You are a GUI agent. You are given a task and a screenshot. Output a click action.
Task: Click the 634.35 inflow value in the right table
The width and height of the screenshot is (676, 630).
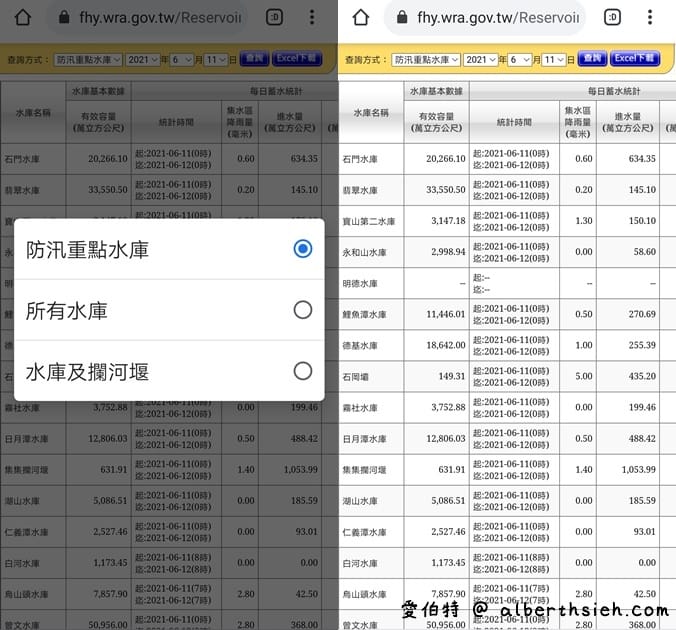(642, 159)
